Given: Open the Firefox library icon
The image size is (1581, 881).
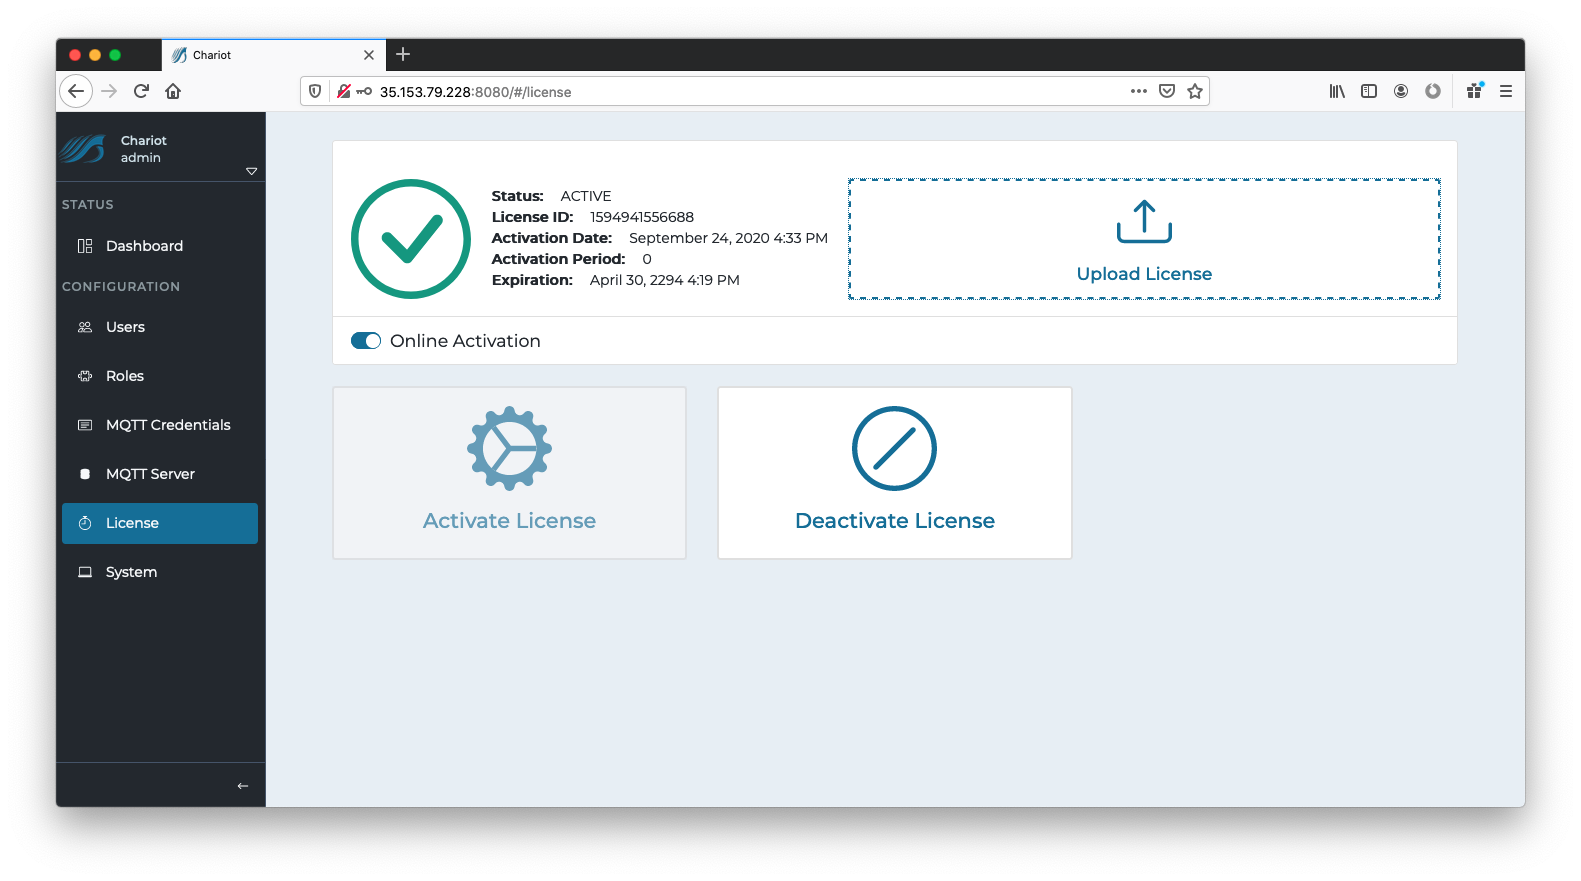Looking at the screenshot, I should pyautogui.click(x=1337, y=91).
